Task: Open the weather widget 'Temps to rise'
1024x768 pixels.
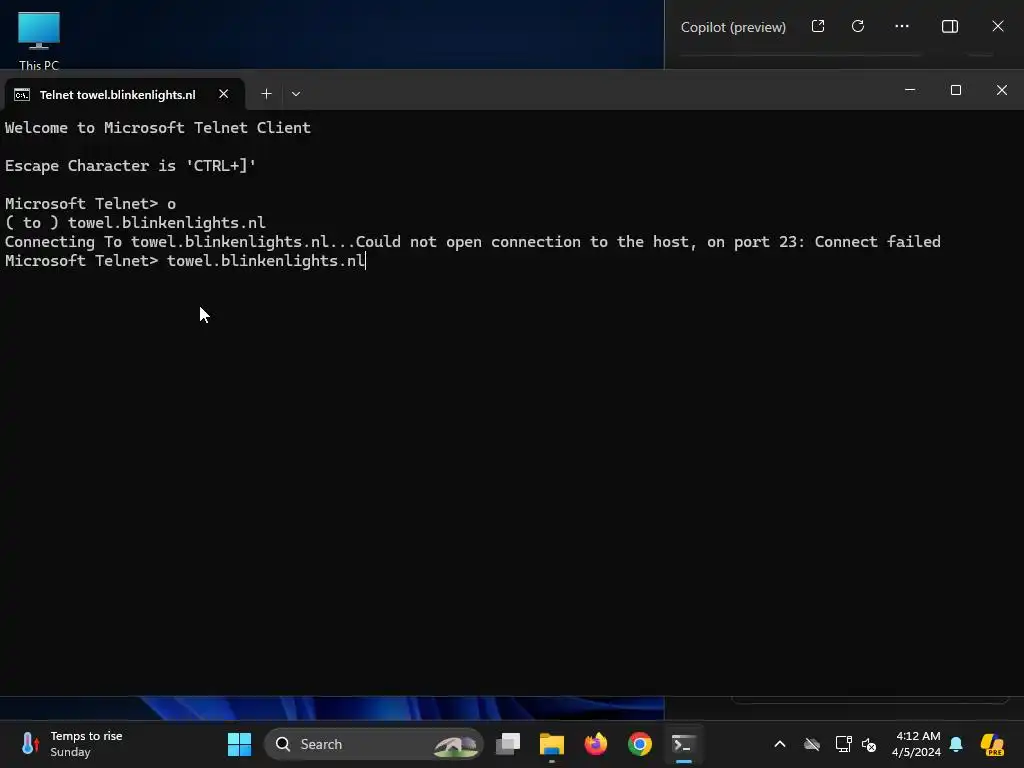Action: pyautogui.click(x=72, y=744)
